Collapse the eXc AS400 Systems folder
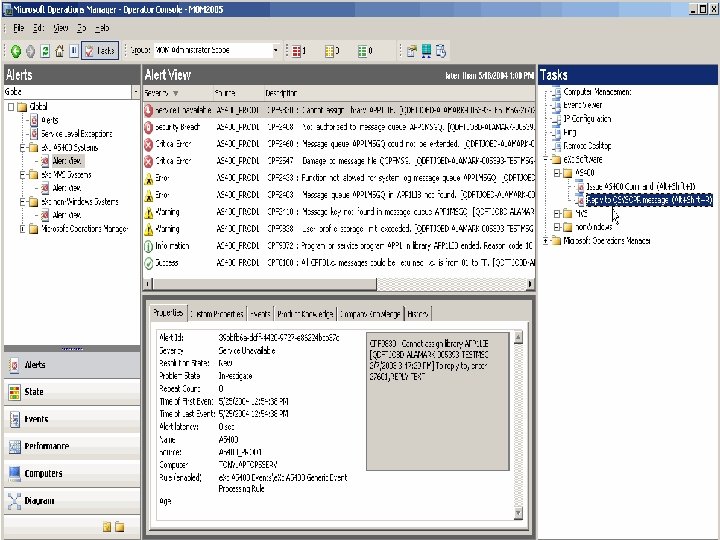720x540 pixels. click(22, 148)
